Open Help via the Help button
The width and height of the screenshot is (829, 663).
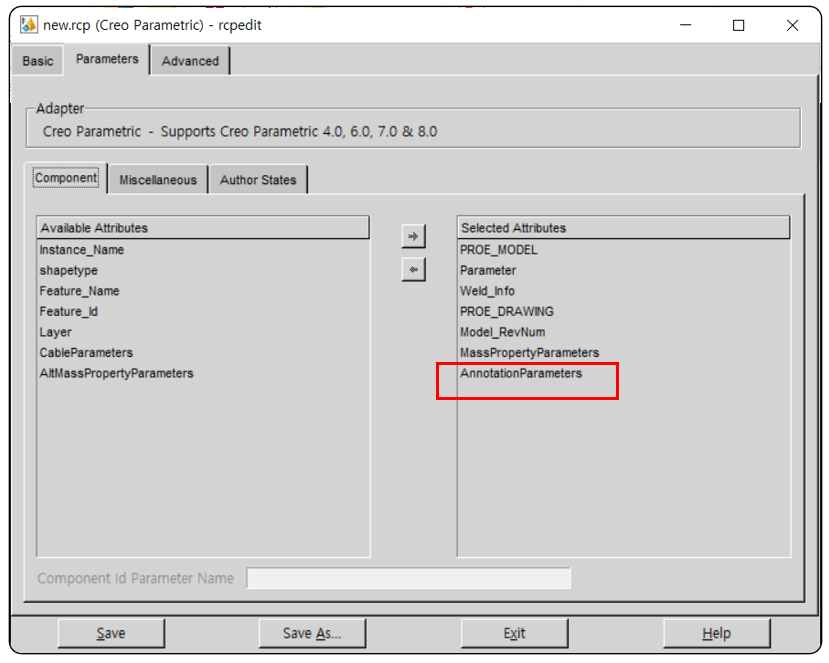click(x=716, y=633)
